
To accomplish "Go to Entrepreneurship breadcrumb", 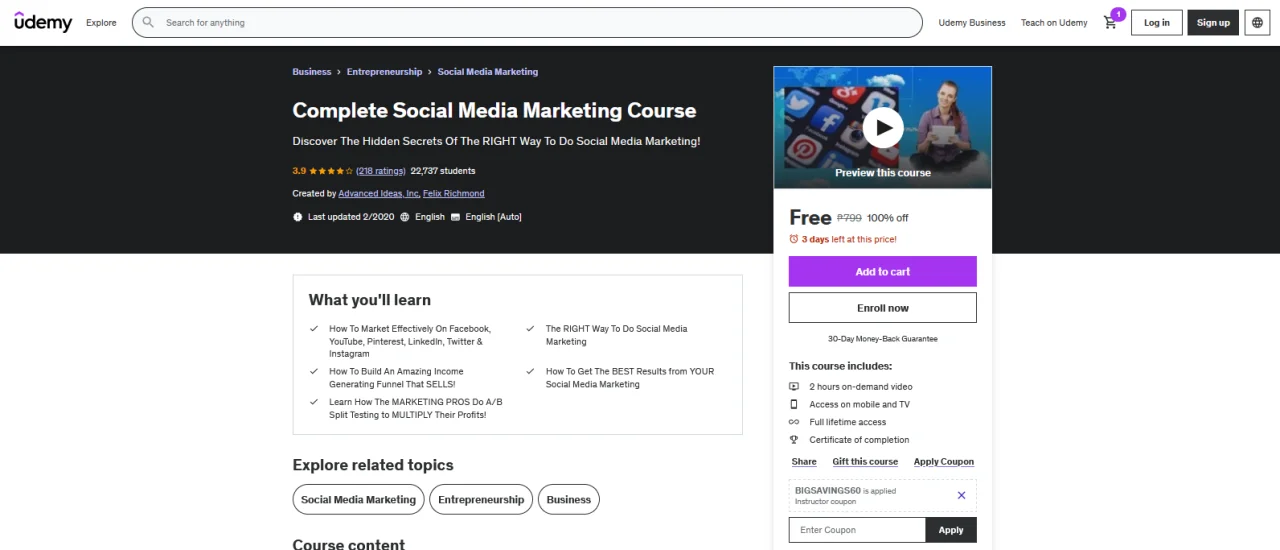I will coord(385,72).
